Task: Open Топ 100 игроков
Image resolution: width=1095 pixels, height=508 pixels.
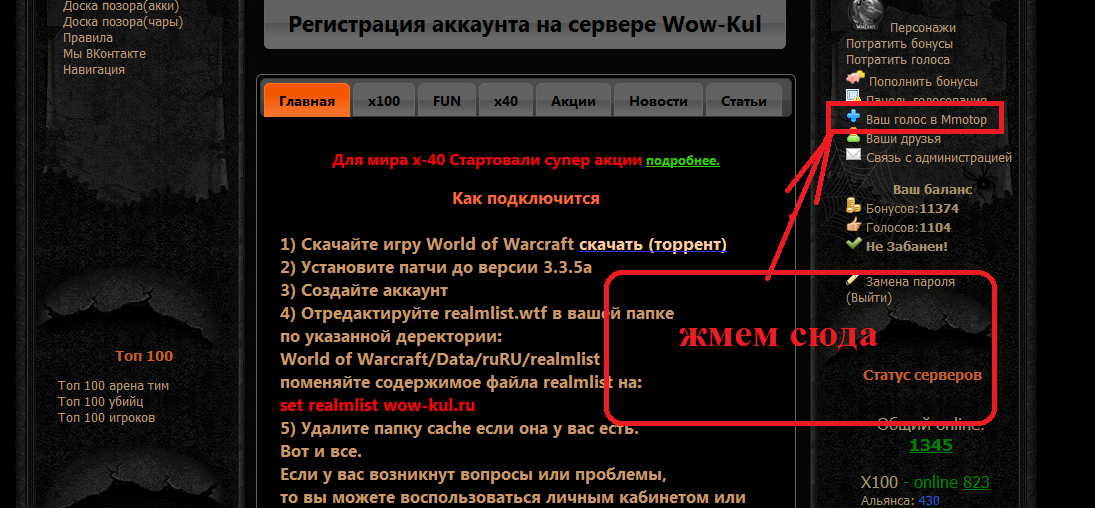Action: click(107, 418)
